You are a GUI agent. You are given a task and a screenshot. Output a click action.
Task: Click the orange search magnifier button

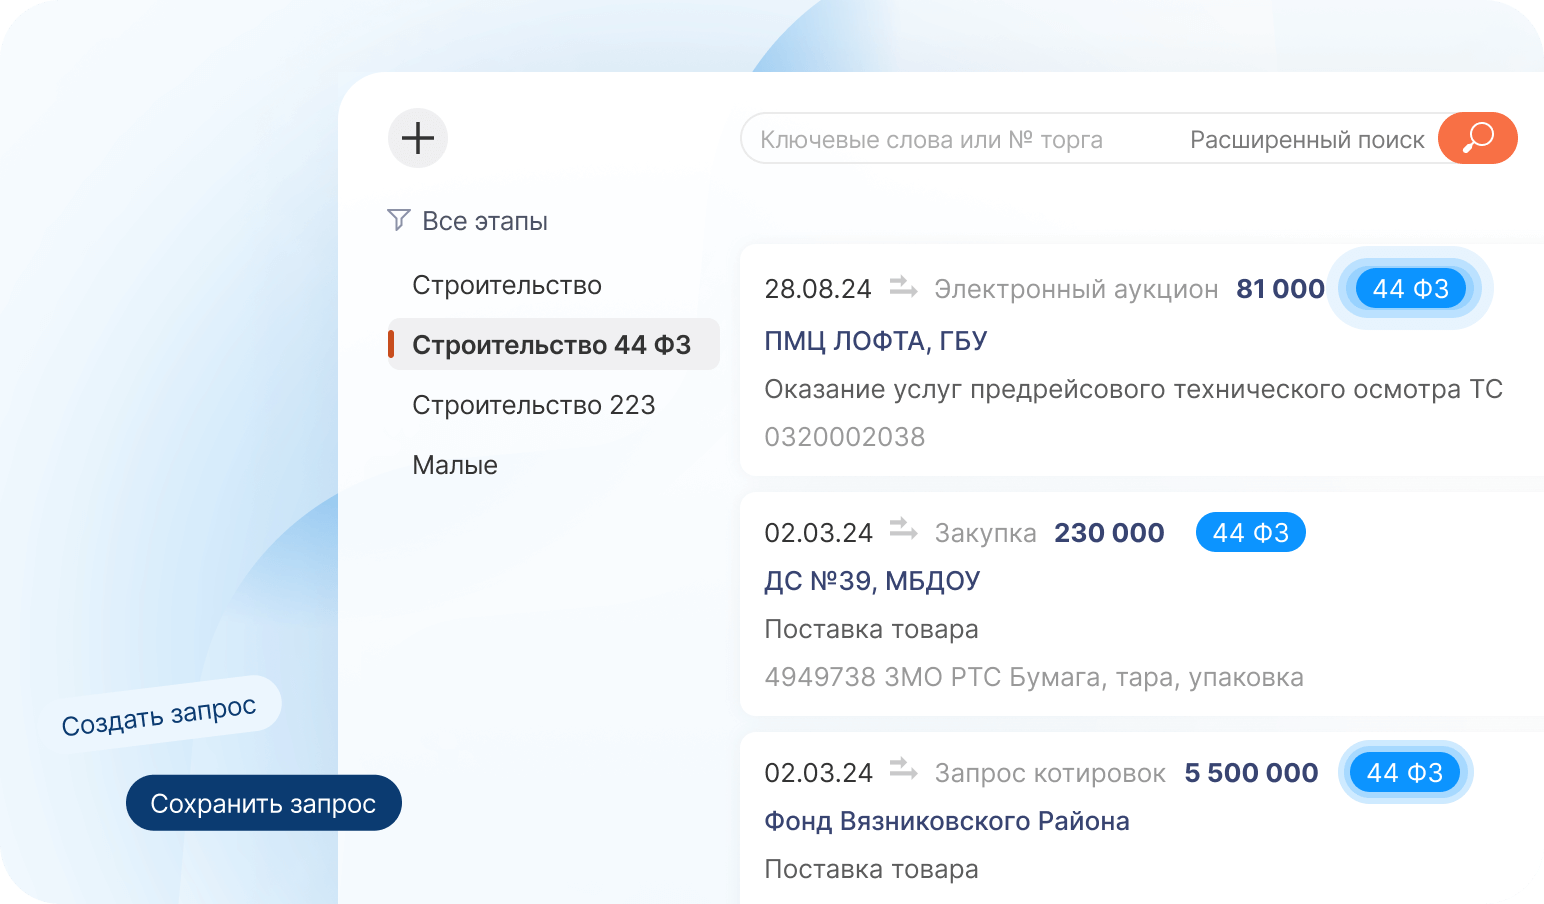coord(1478,138)
